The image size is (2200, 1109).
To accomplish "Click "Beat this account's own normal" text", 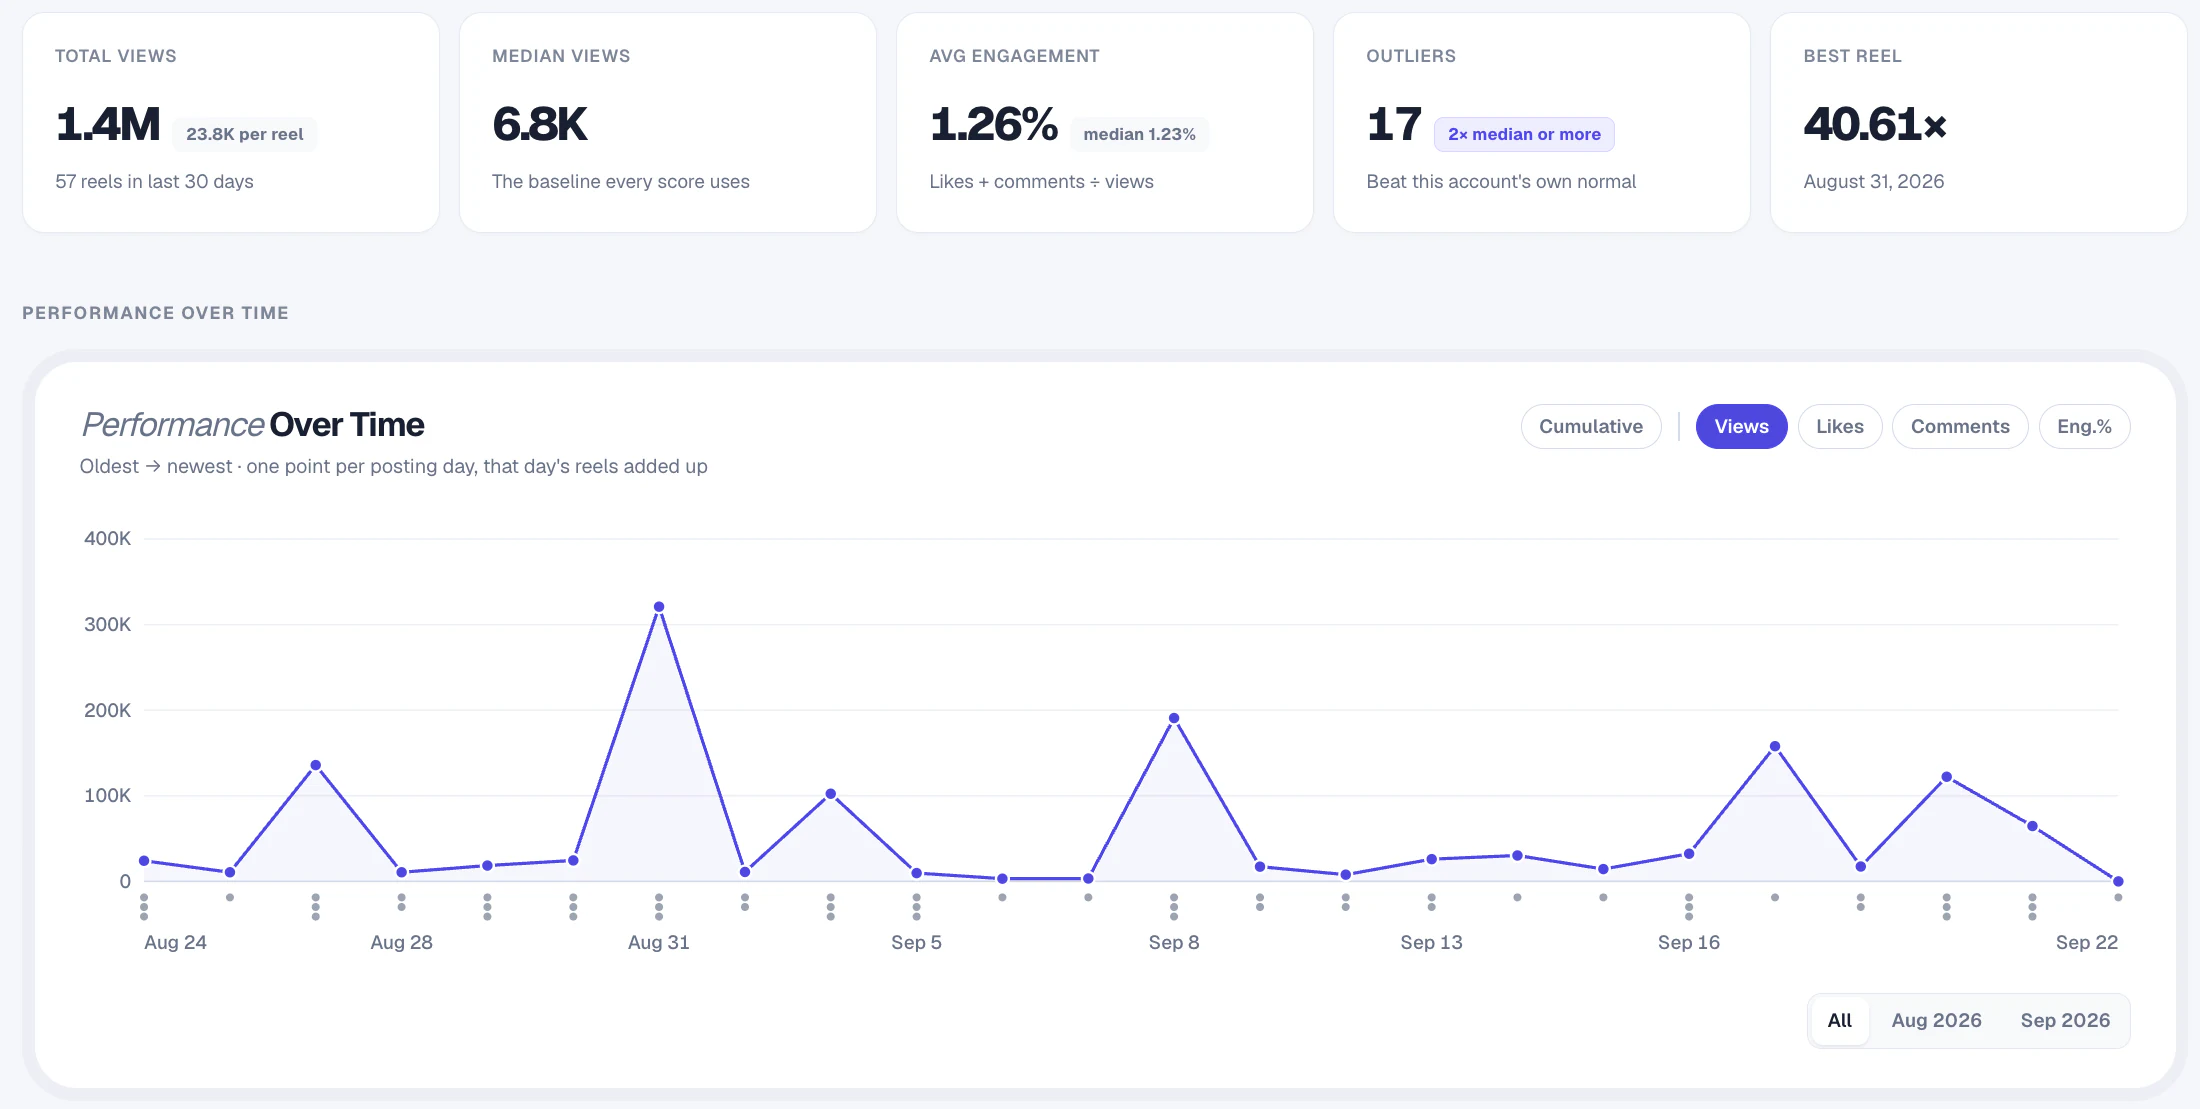I will click(1501, 181).
